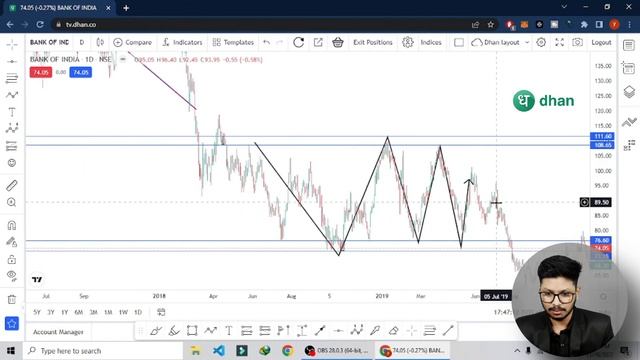Toggle stay in drawing mode
This screenshot has height=360, width=640.
12,242
